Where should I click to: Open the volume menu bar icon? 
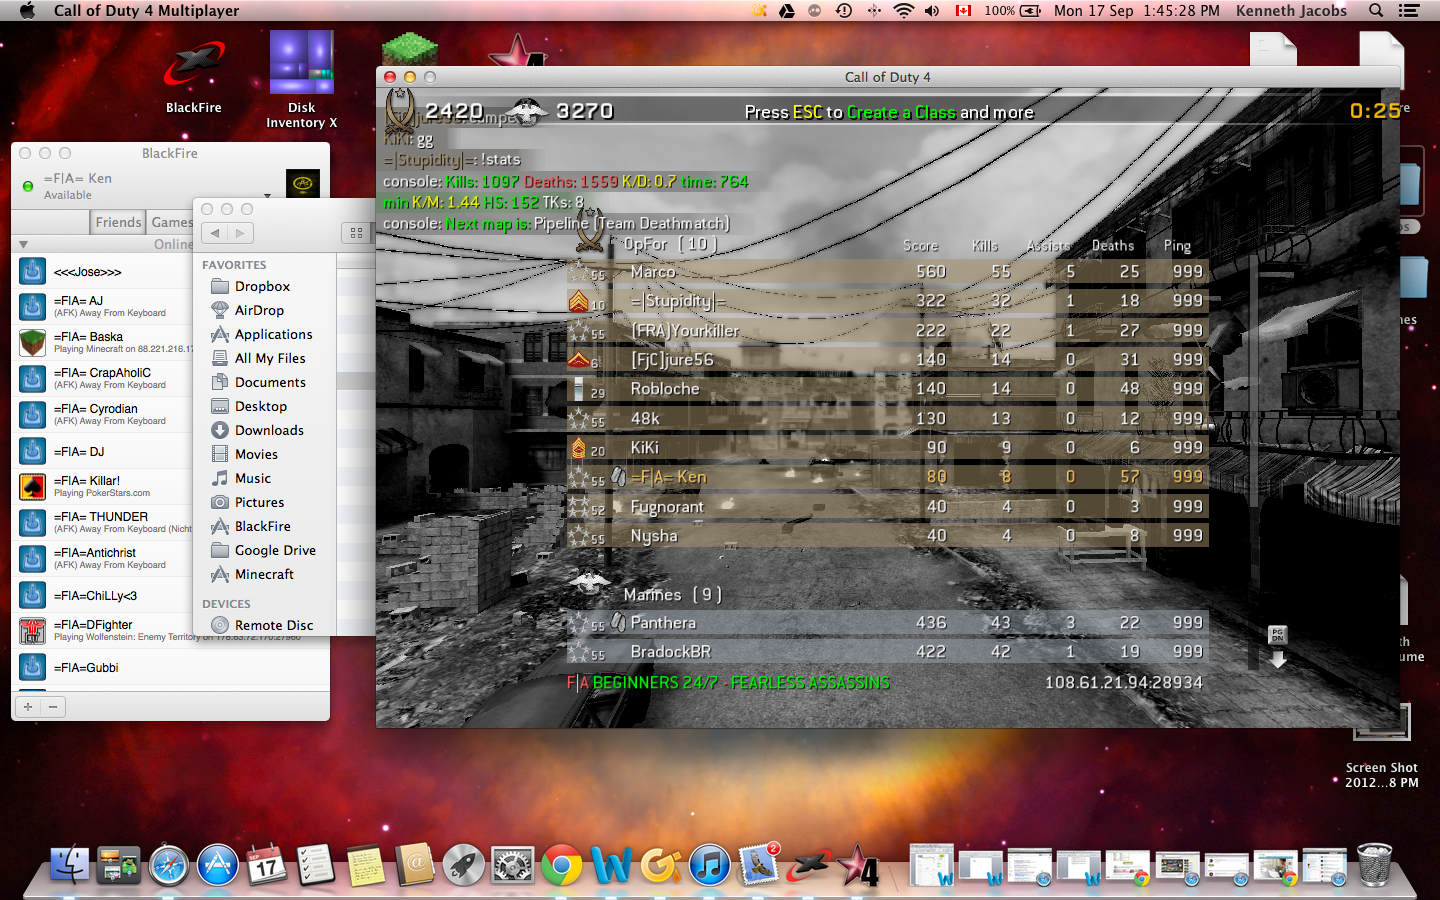(932, 11)
